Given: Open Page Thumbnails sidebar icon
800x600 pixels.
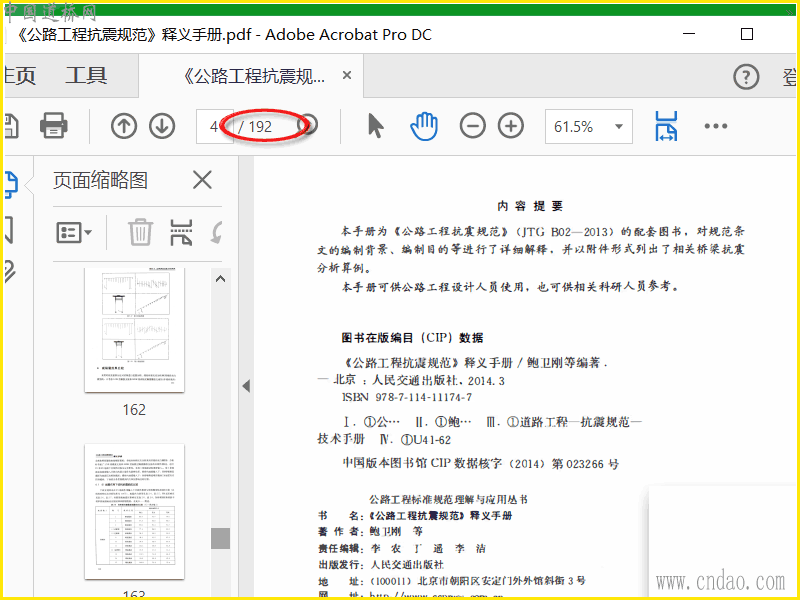Looking at the screenshot, I should 11,184.
